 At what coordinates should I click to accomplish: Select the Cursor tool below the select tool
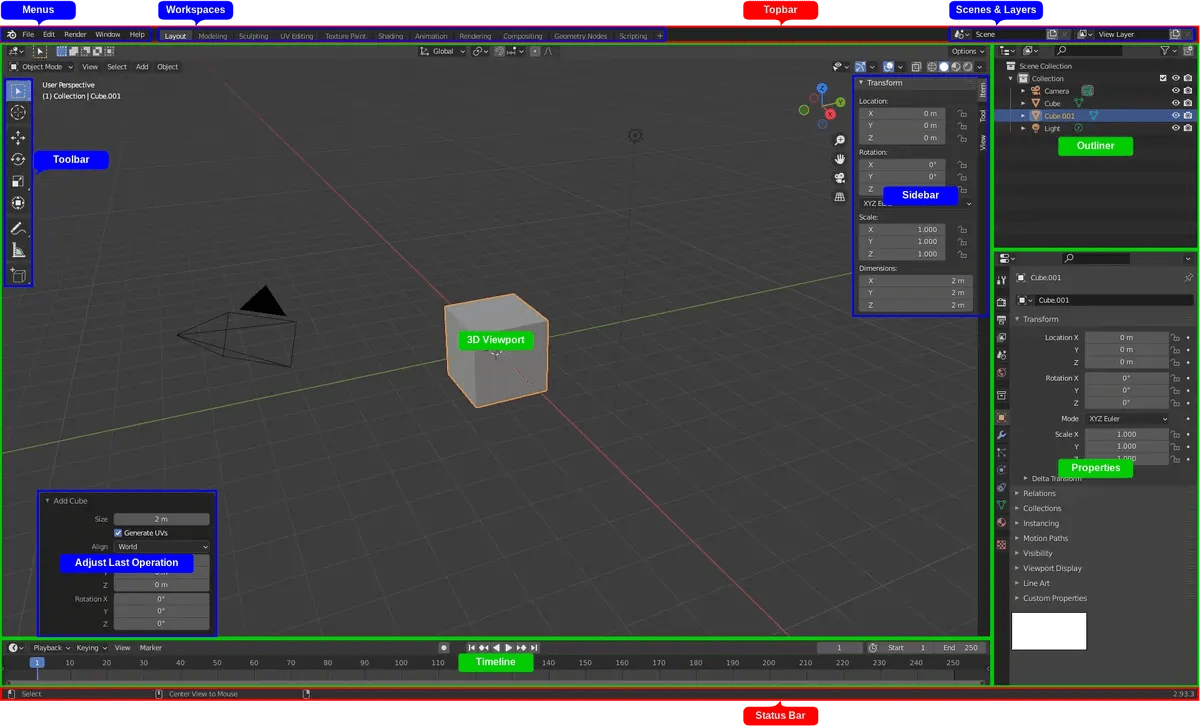pyautogui.click(x=18, y=112)
